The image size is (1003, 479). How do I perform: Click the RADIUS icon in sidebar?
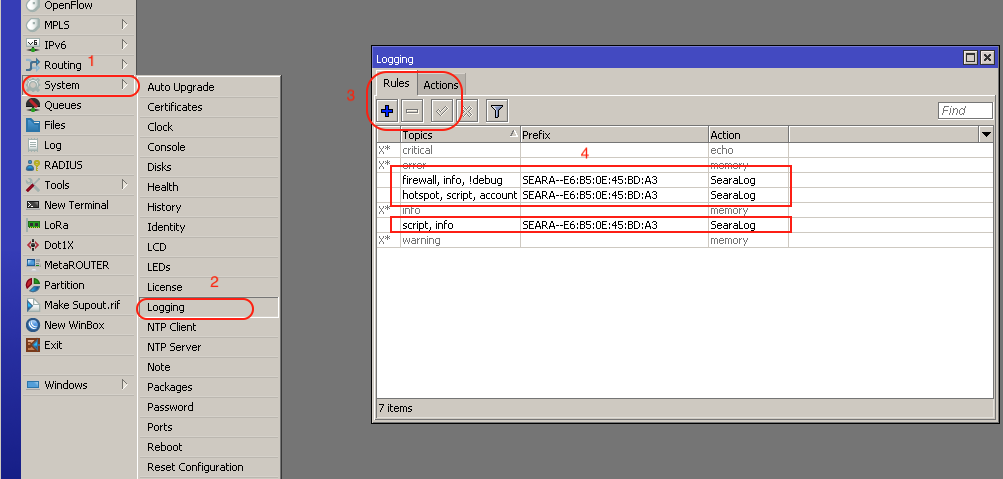click(33, 165)
